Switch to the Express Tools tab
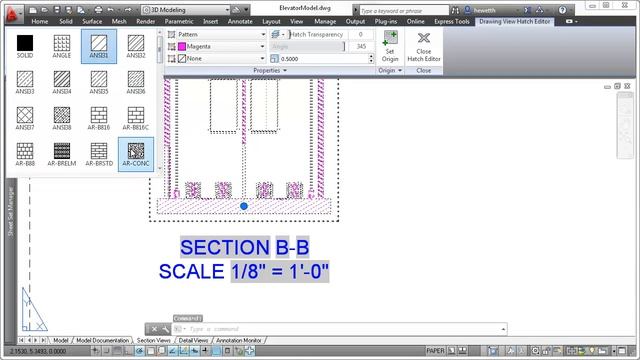This screenshot has height=360, width=640. 451,21
